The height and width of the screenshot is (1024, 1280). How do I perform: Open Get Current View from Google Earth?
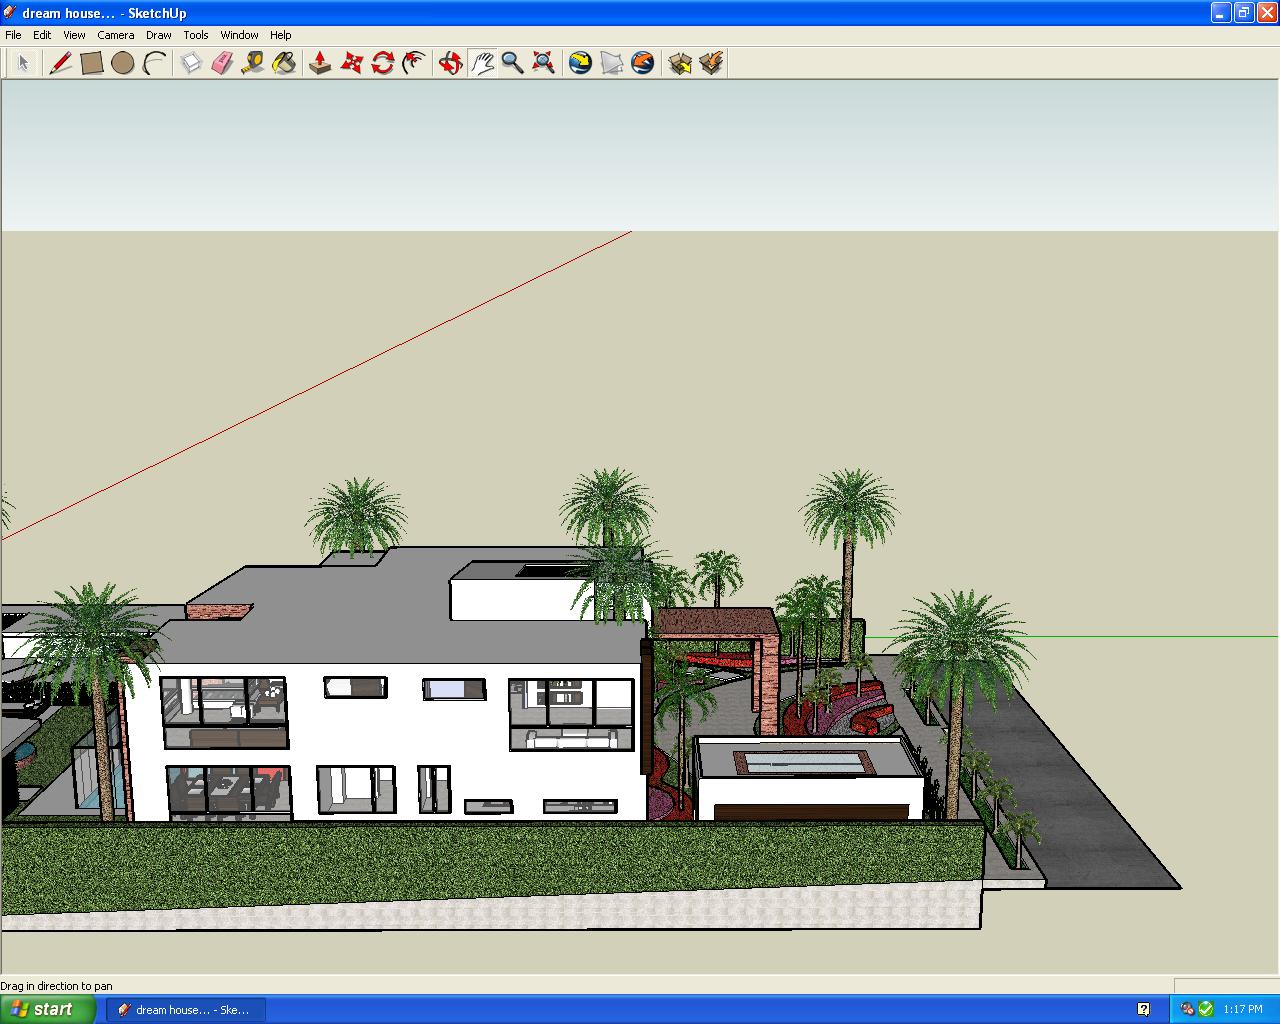580,62
